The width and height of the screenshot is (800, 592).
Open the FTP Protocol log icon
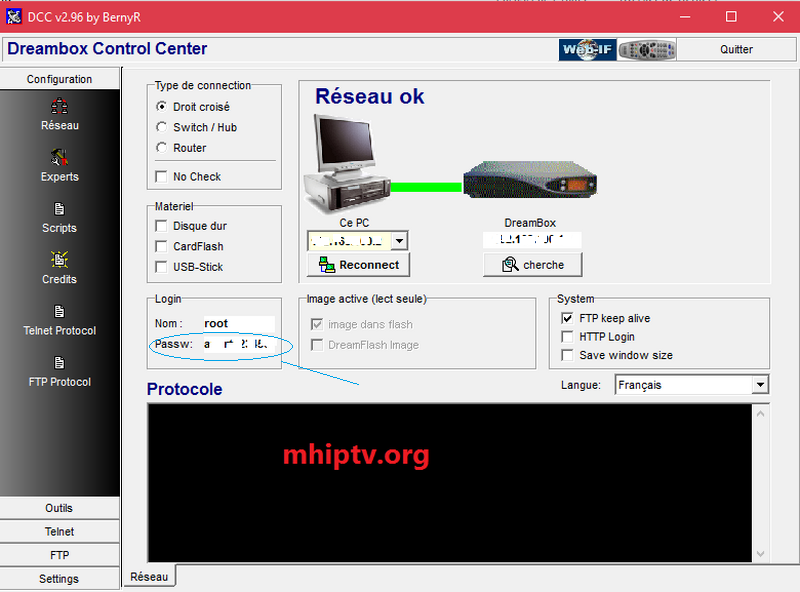point(59,363)
